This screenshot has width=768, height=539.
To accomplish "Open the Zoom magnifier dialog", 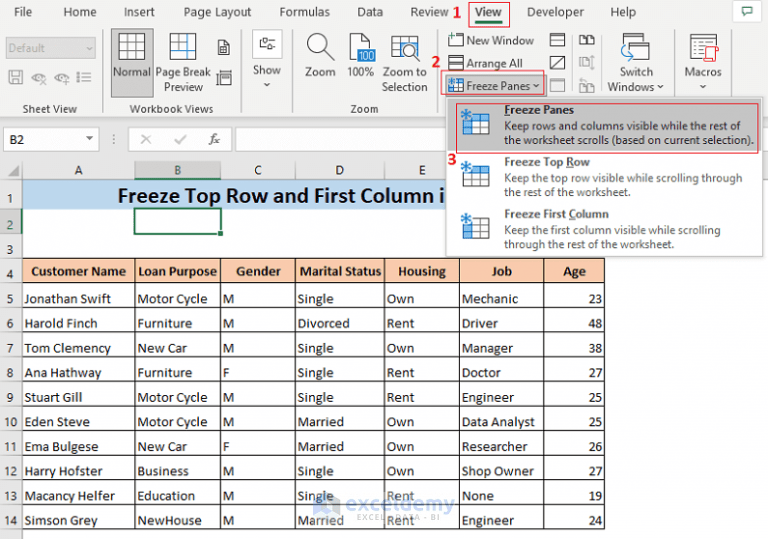I will (x=320, y=55).
